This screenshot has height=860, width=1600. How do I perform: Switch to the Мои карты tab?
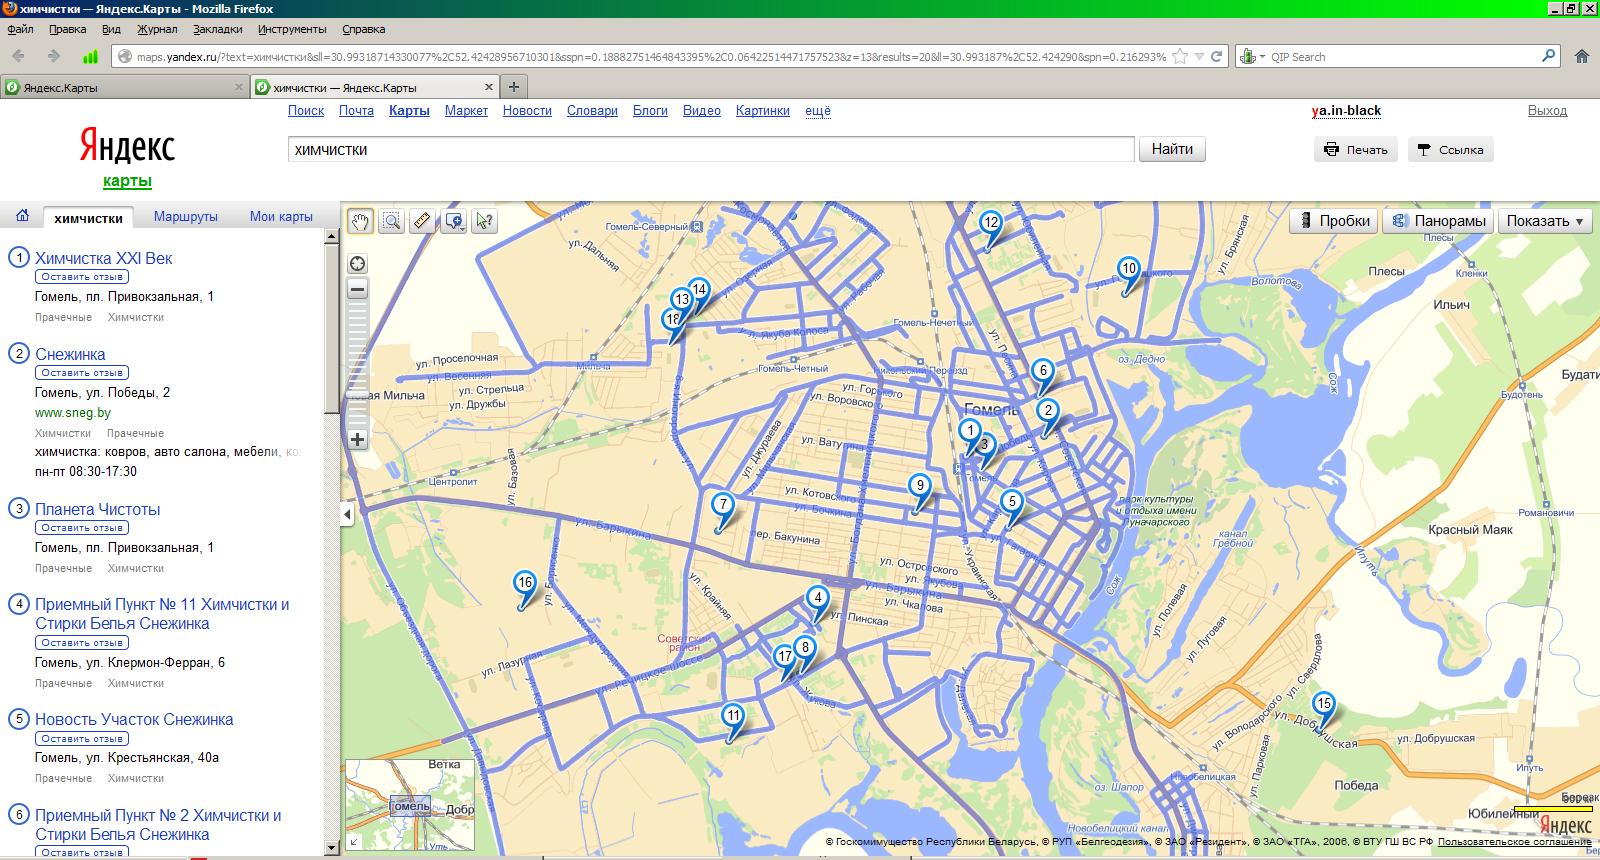pyautogui.click(x=281, y=216)
